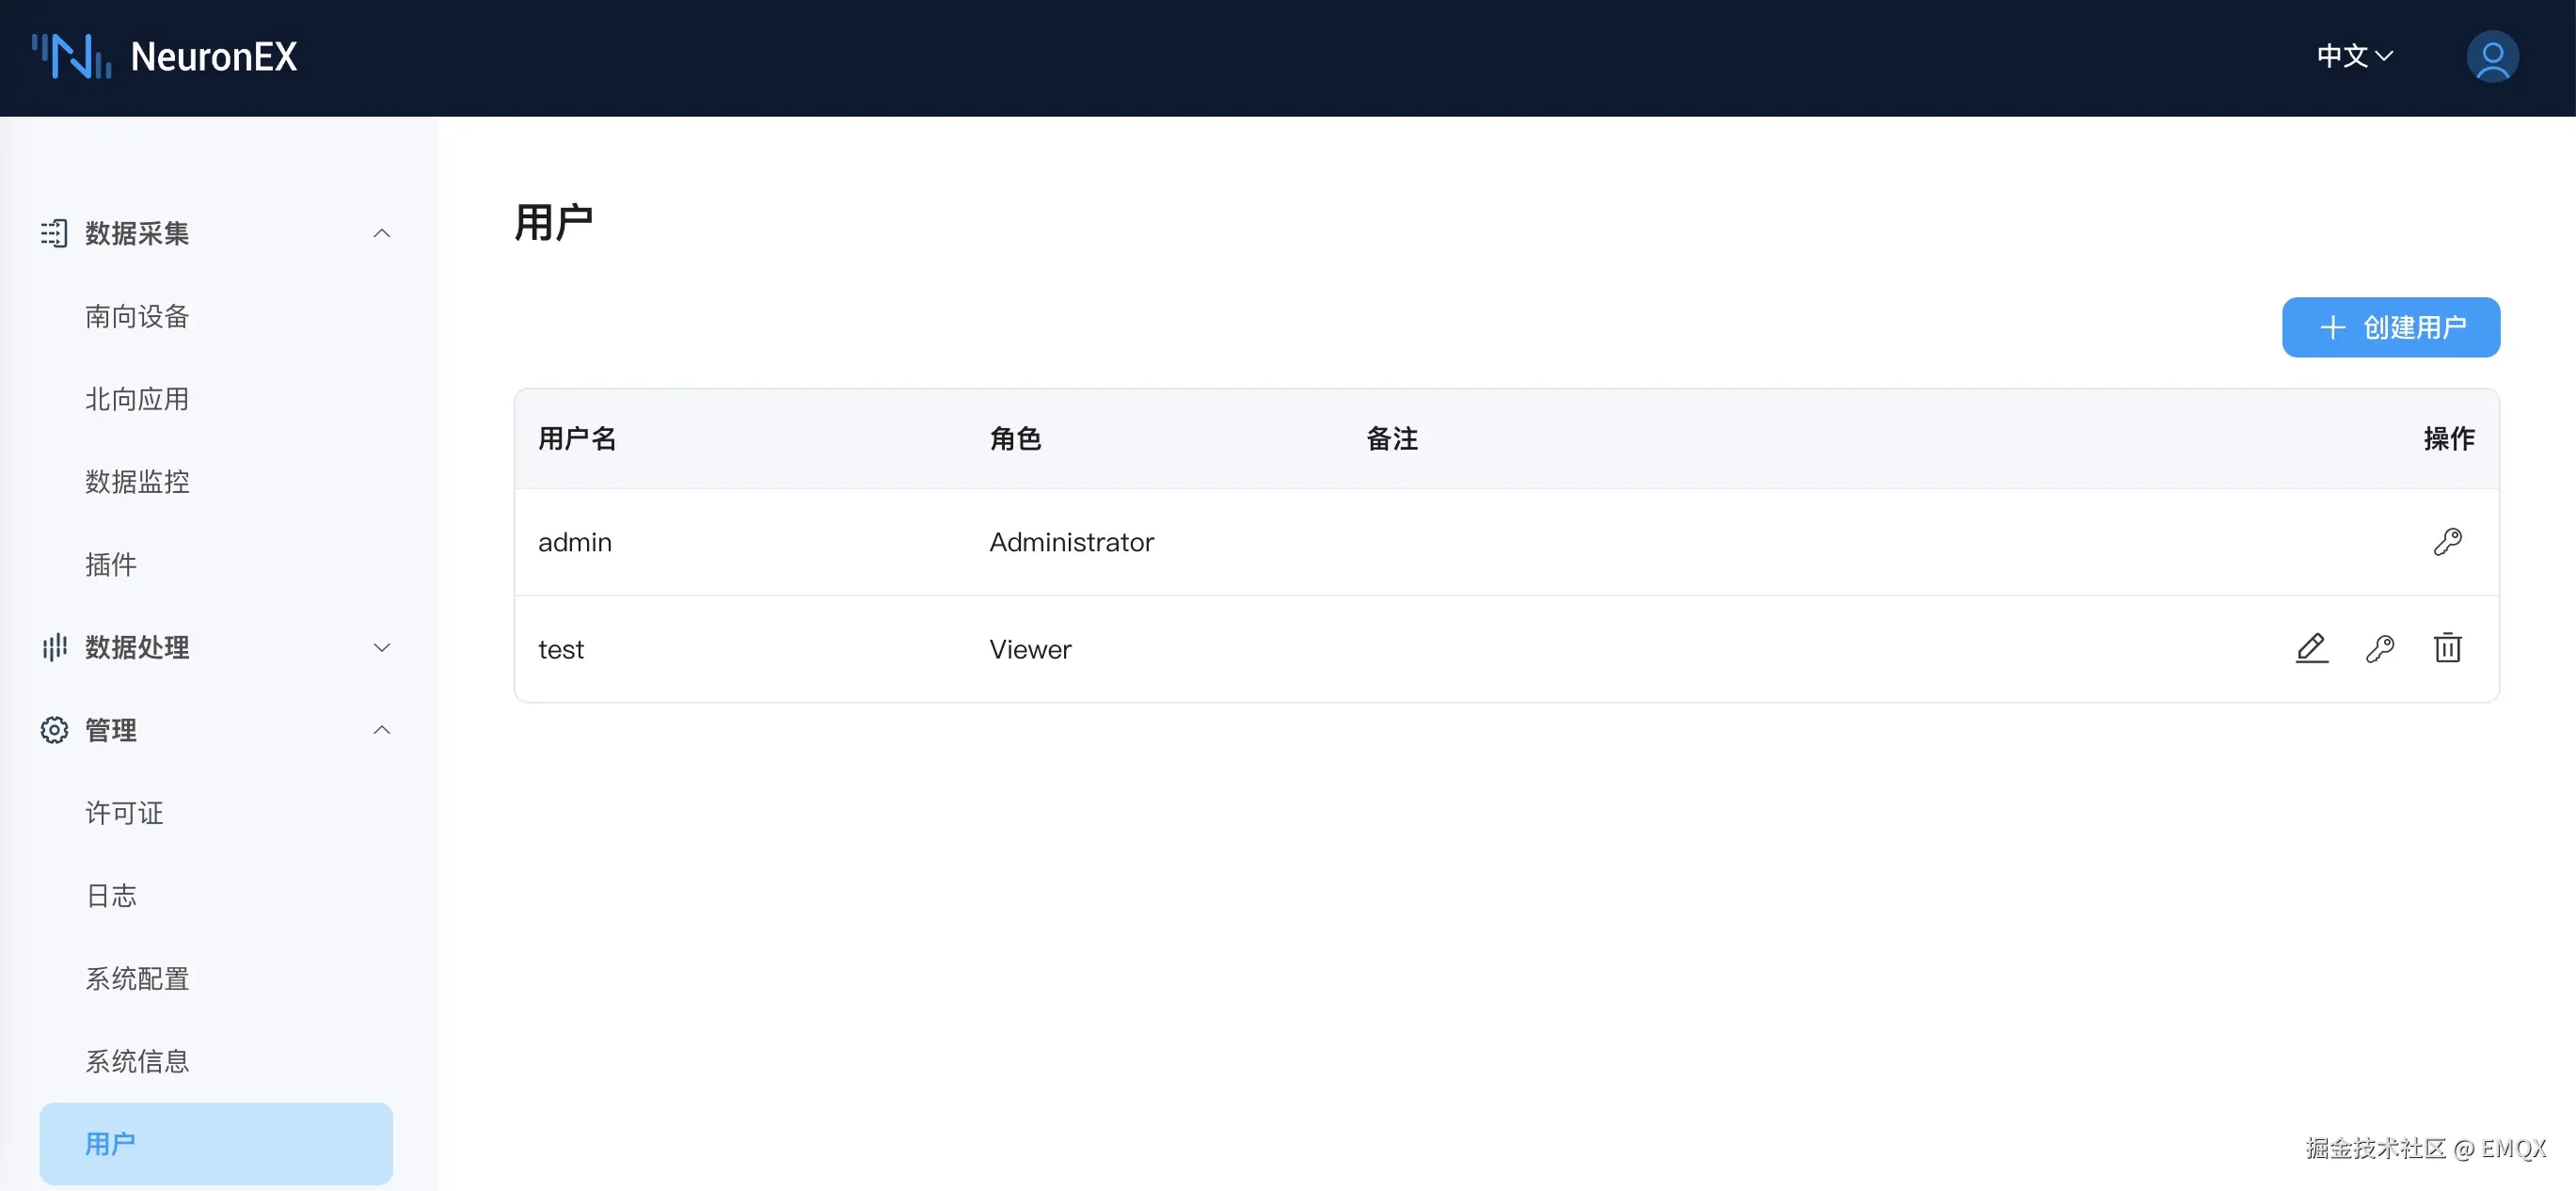Expand the 数据处理 section

point(381,647)
